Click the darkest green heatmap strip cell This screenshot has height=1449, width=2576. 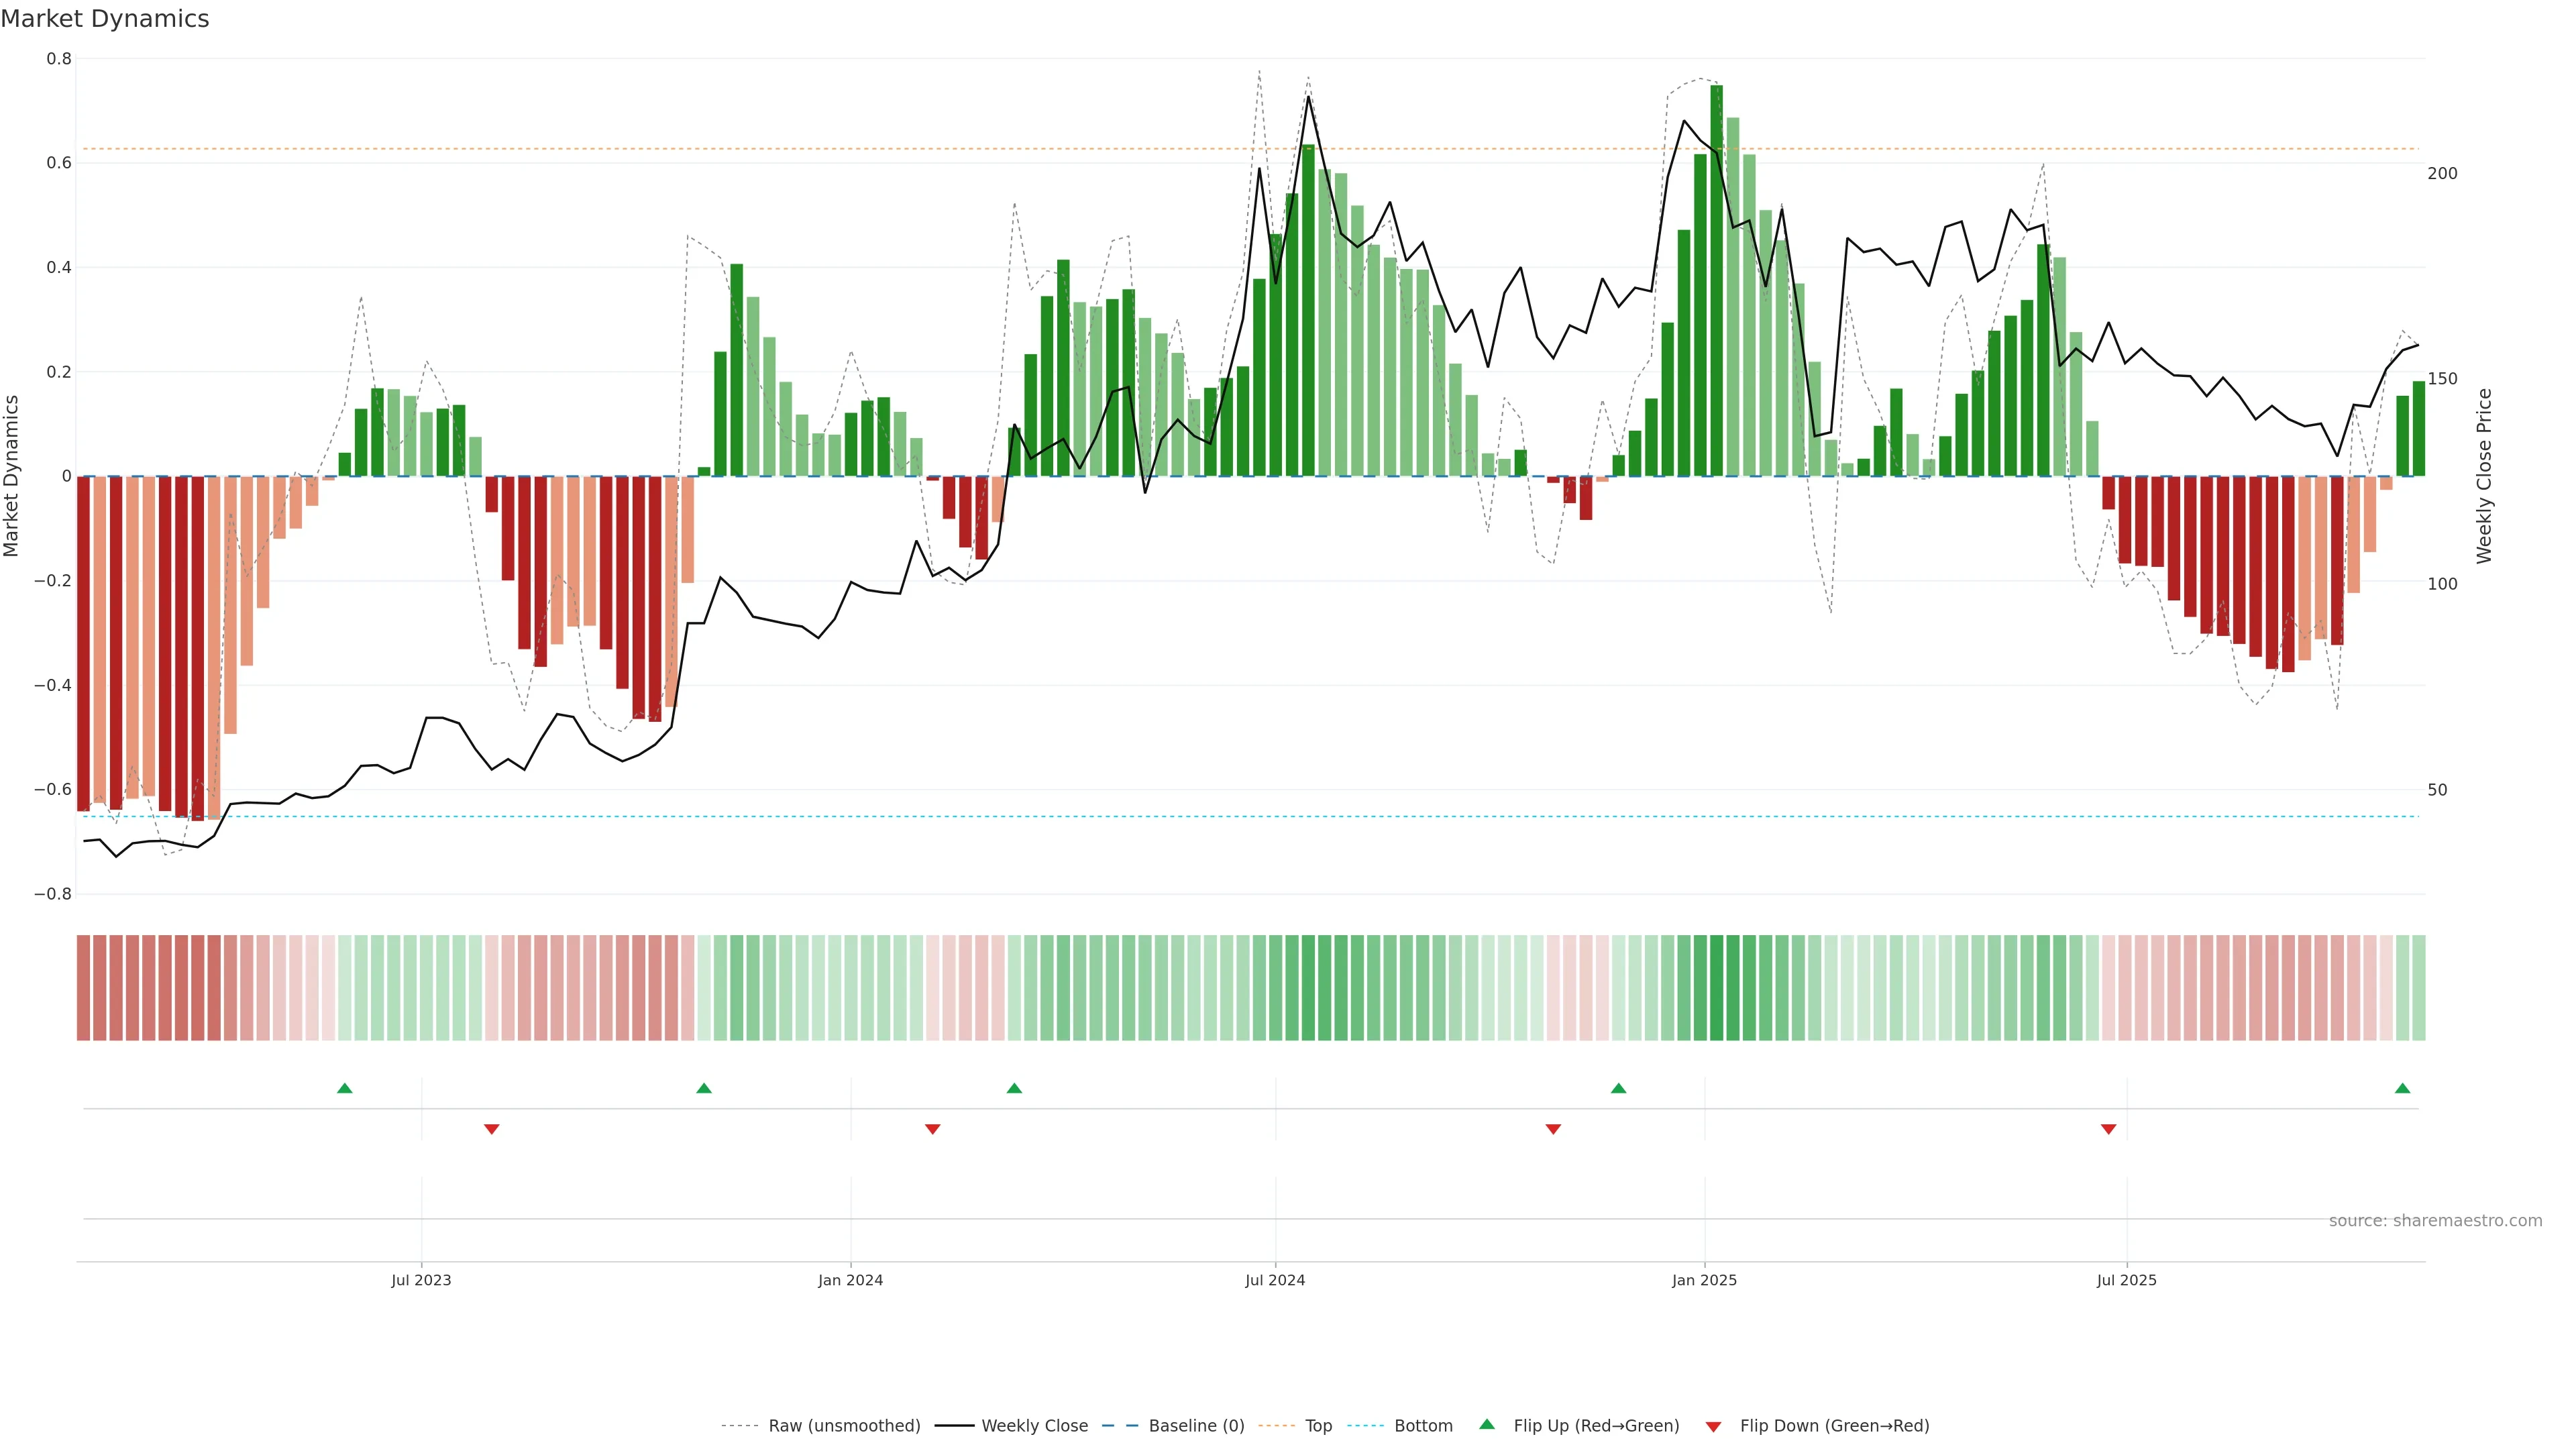click(1716, 988)
